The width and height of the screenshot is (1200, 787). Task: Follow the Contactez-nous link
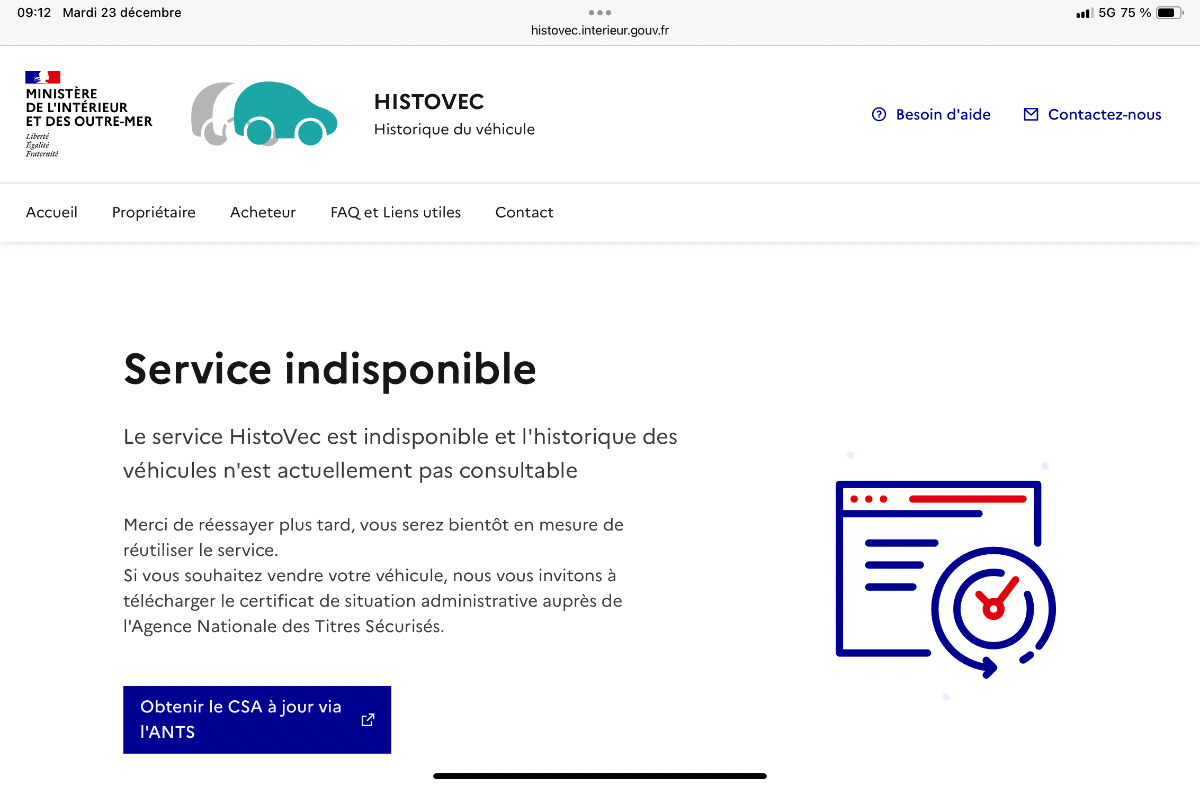(1104, 114)
